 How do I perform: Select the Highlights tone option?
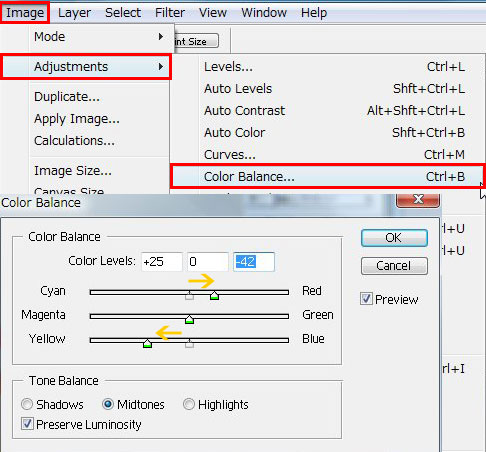click(x=189, y=404)
